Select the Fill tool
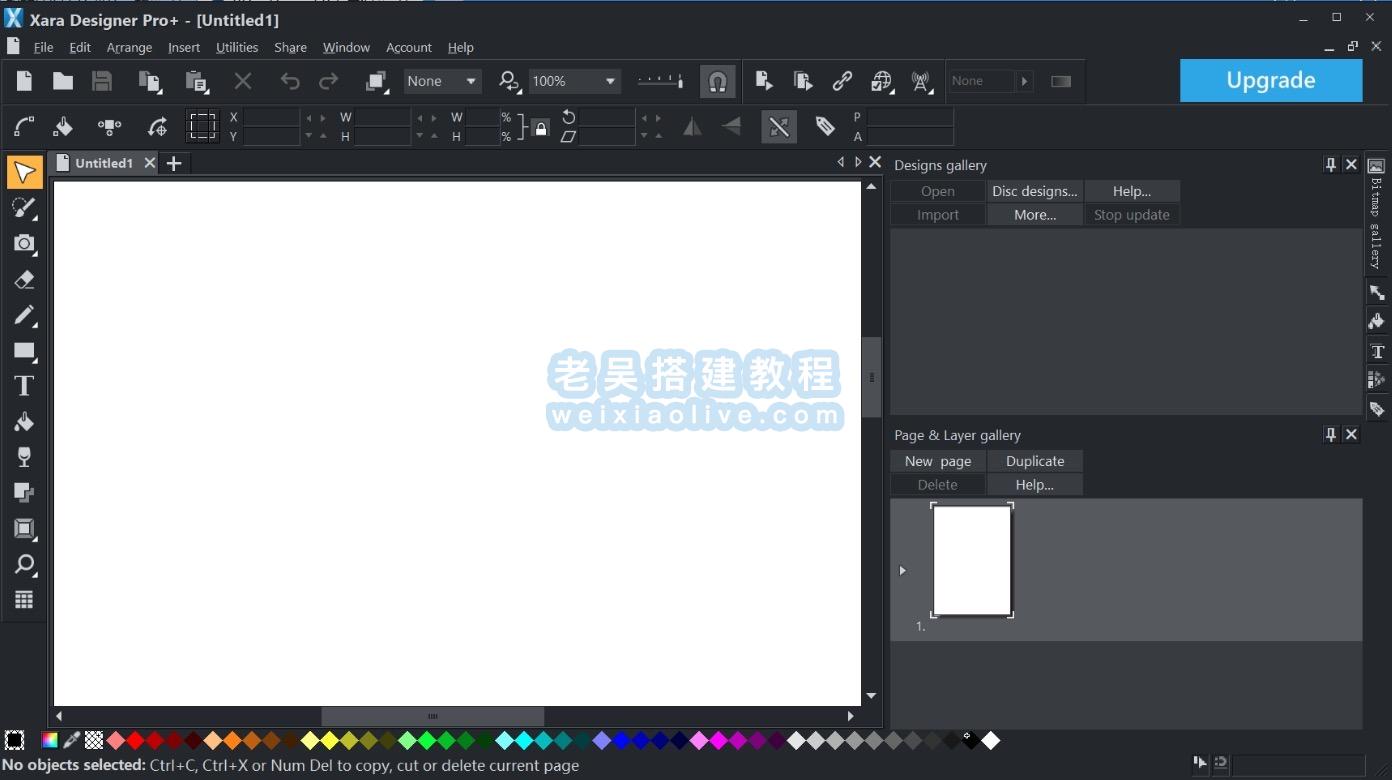This screenshot has width=1392, height=780. coord(25,421)
